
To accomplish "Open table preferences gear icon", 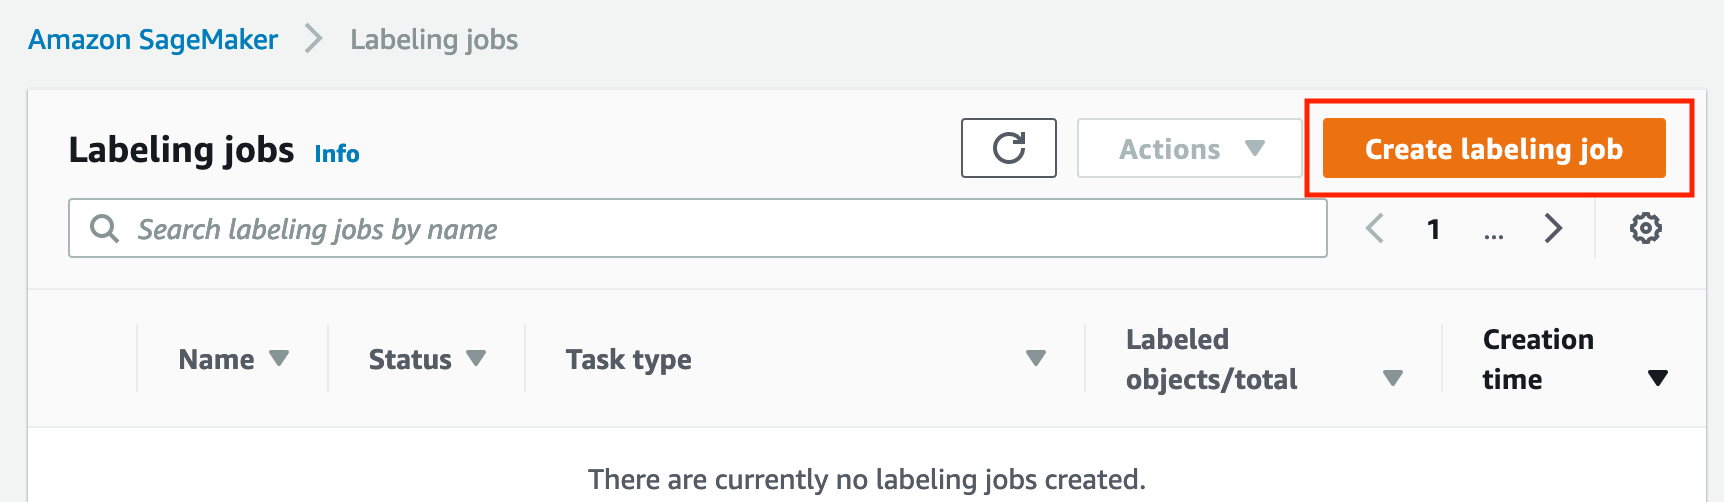I will (1645, 228).
